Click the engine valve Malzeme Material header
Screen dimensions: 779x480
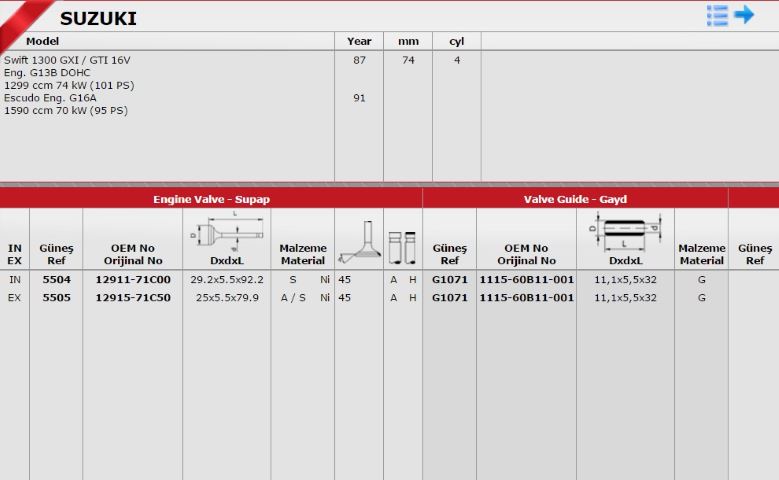tap(303, 254)
